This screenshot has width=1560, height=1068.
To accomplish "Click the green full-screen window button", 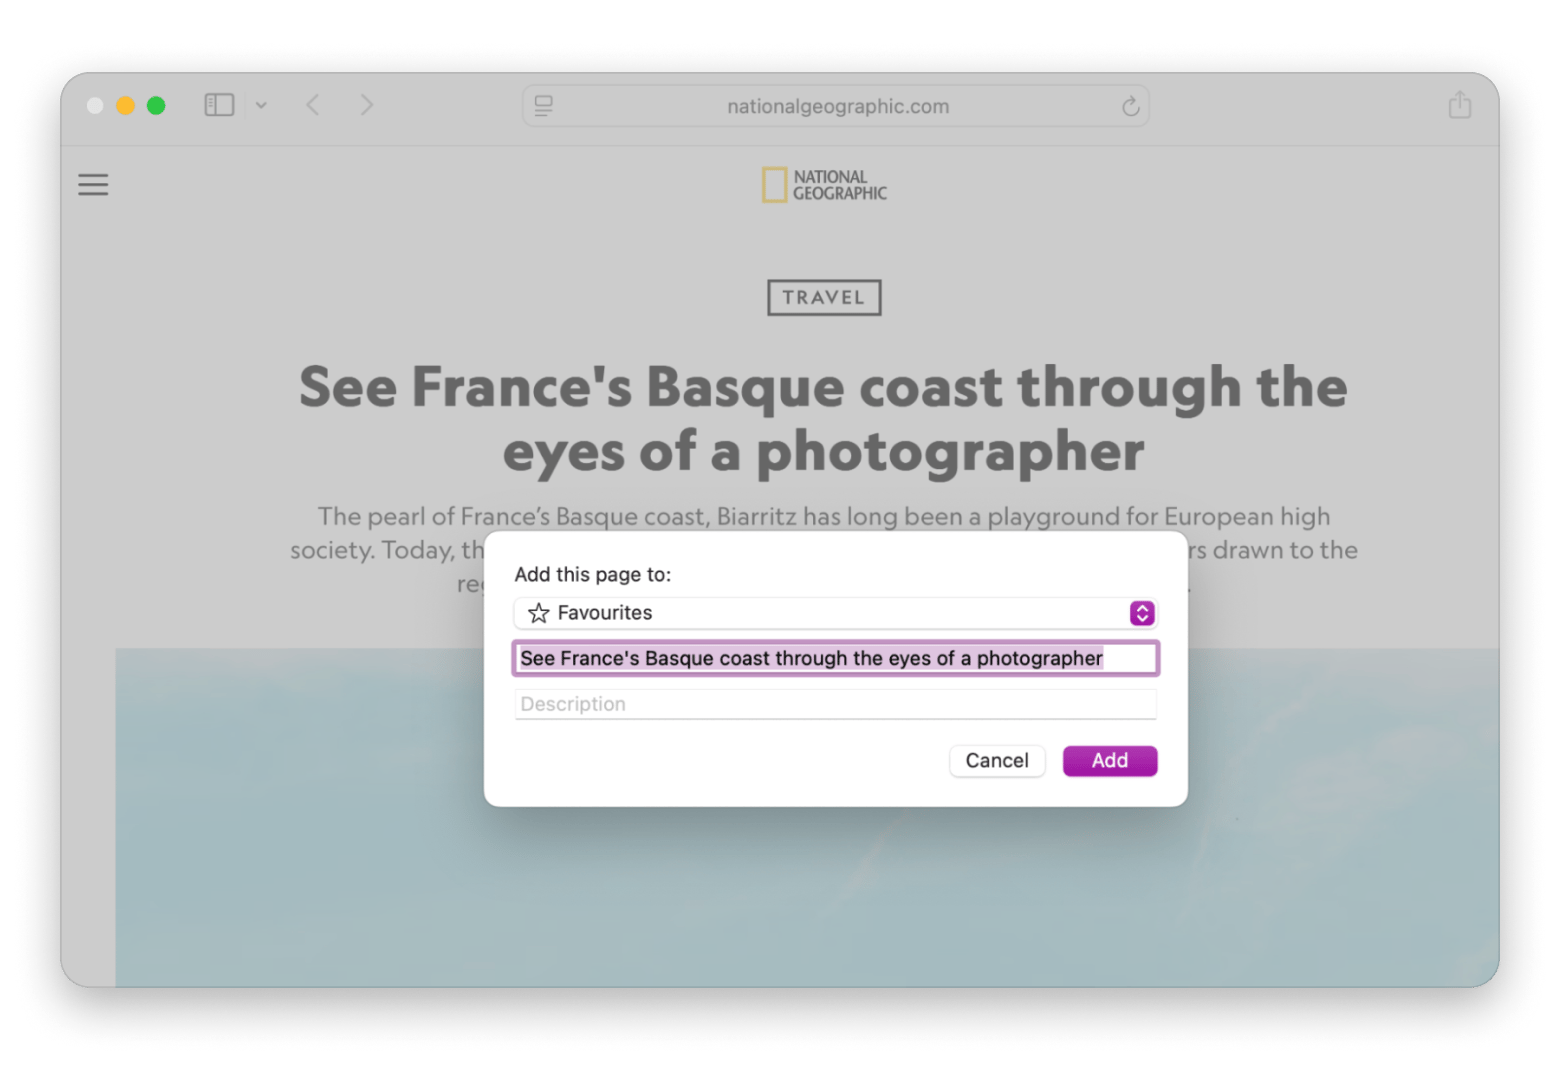I will pos(156,105).
